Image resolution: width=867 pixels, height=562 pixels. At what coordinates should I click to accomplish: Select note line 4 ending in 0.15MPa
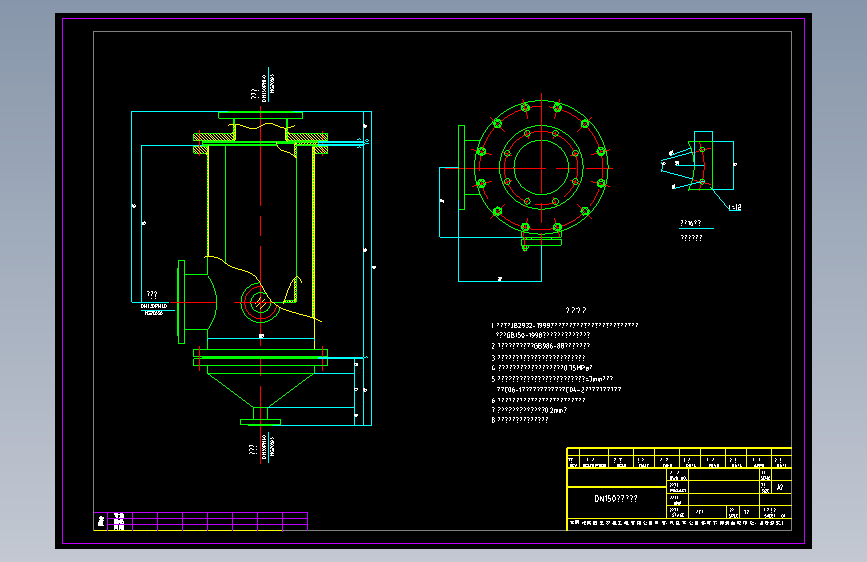coord(542,367)
